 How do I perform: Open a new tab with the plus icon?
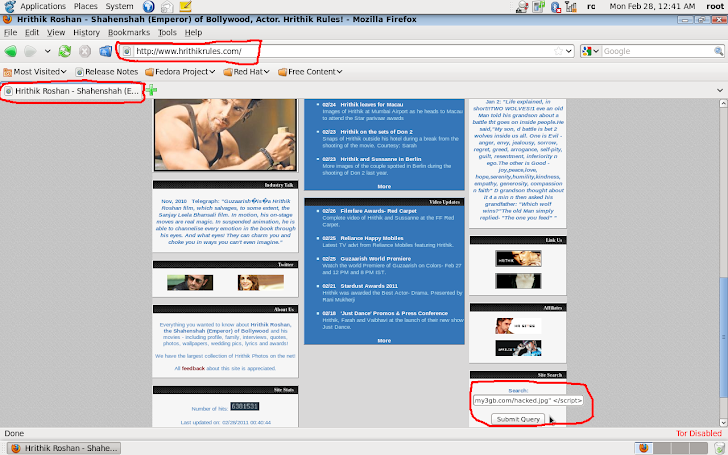point(151,90)
